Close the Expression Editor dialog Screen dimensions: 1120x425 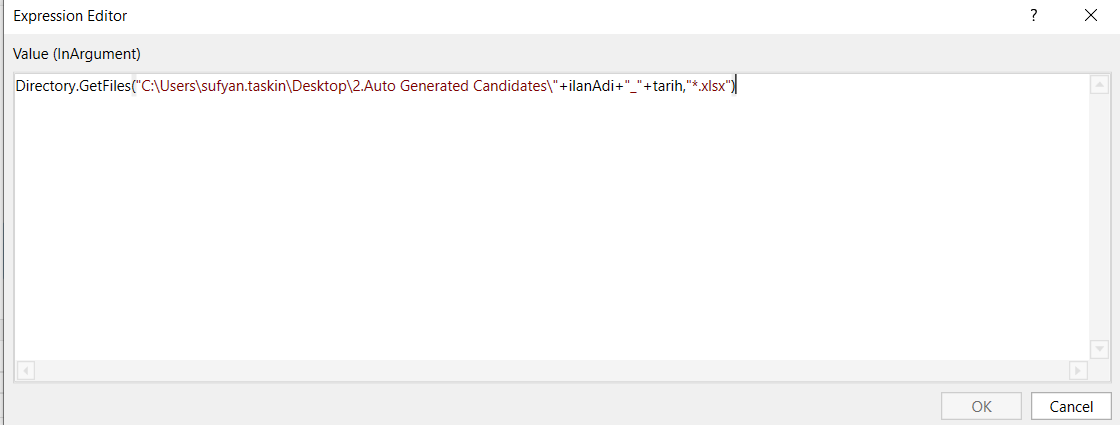pos(1090,16)
